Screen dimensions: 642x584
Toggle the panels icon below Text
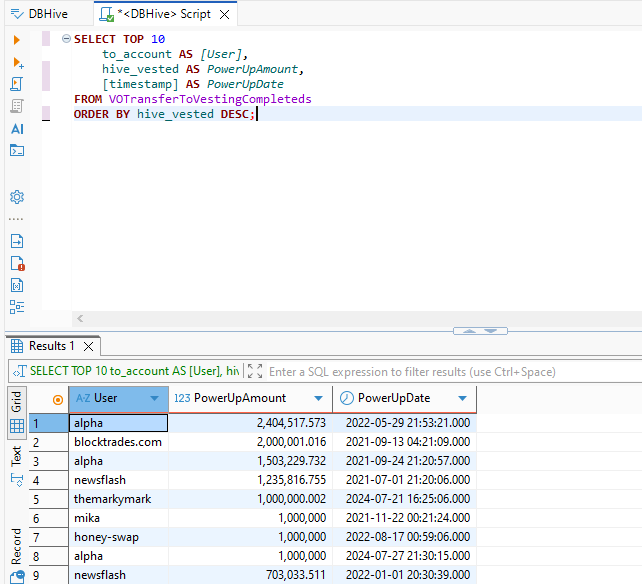click(x=17, y=480)
